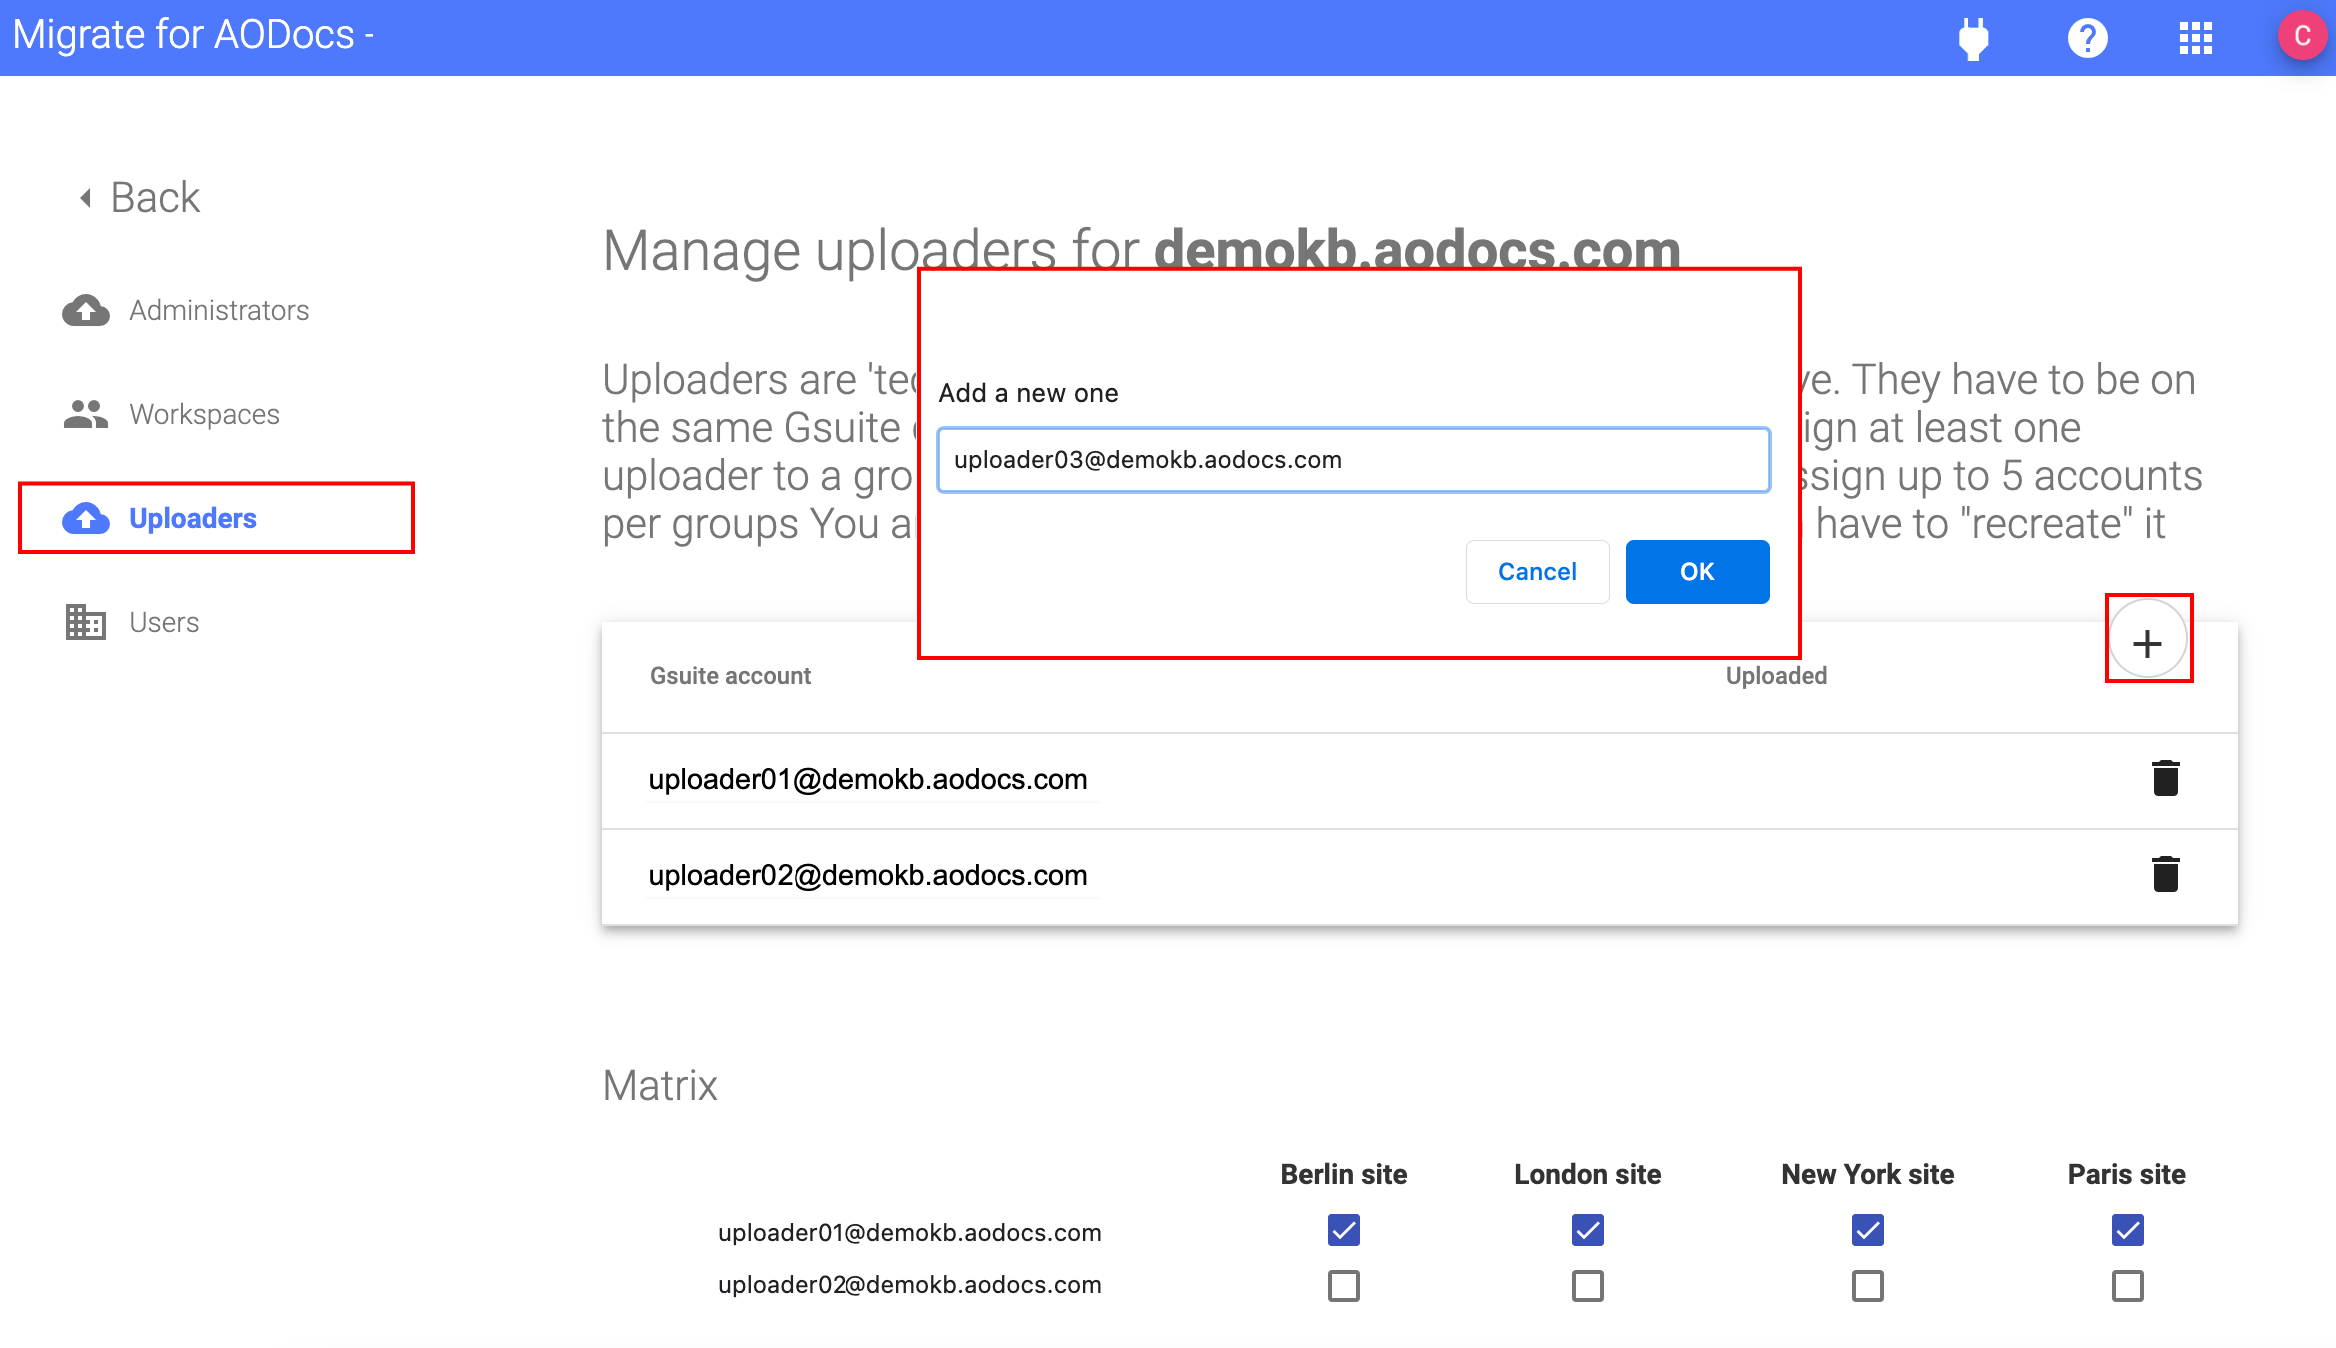This screenshot has height=1348, width=2336.
Task: Click uploader01@demokb.aodocs.com label in Matrix
Action: pyautogui.click(x=909, y=1232)
